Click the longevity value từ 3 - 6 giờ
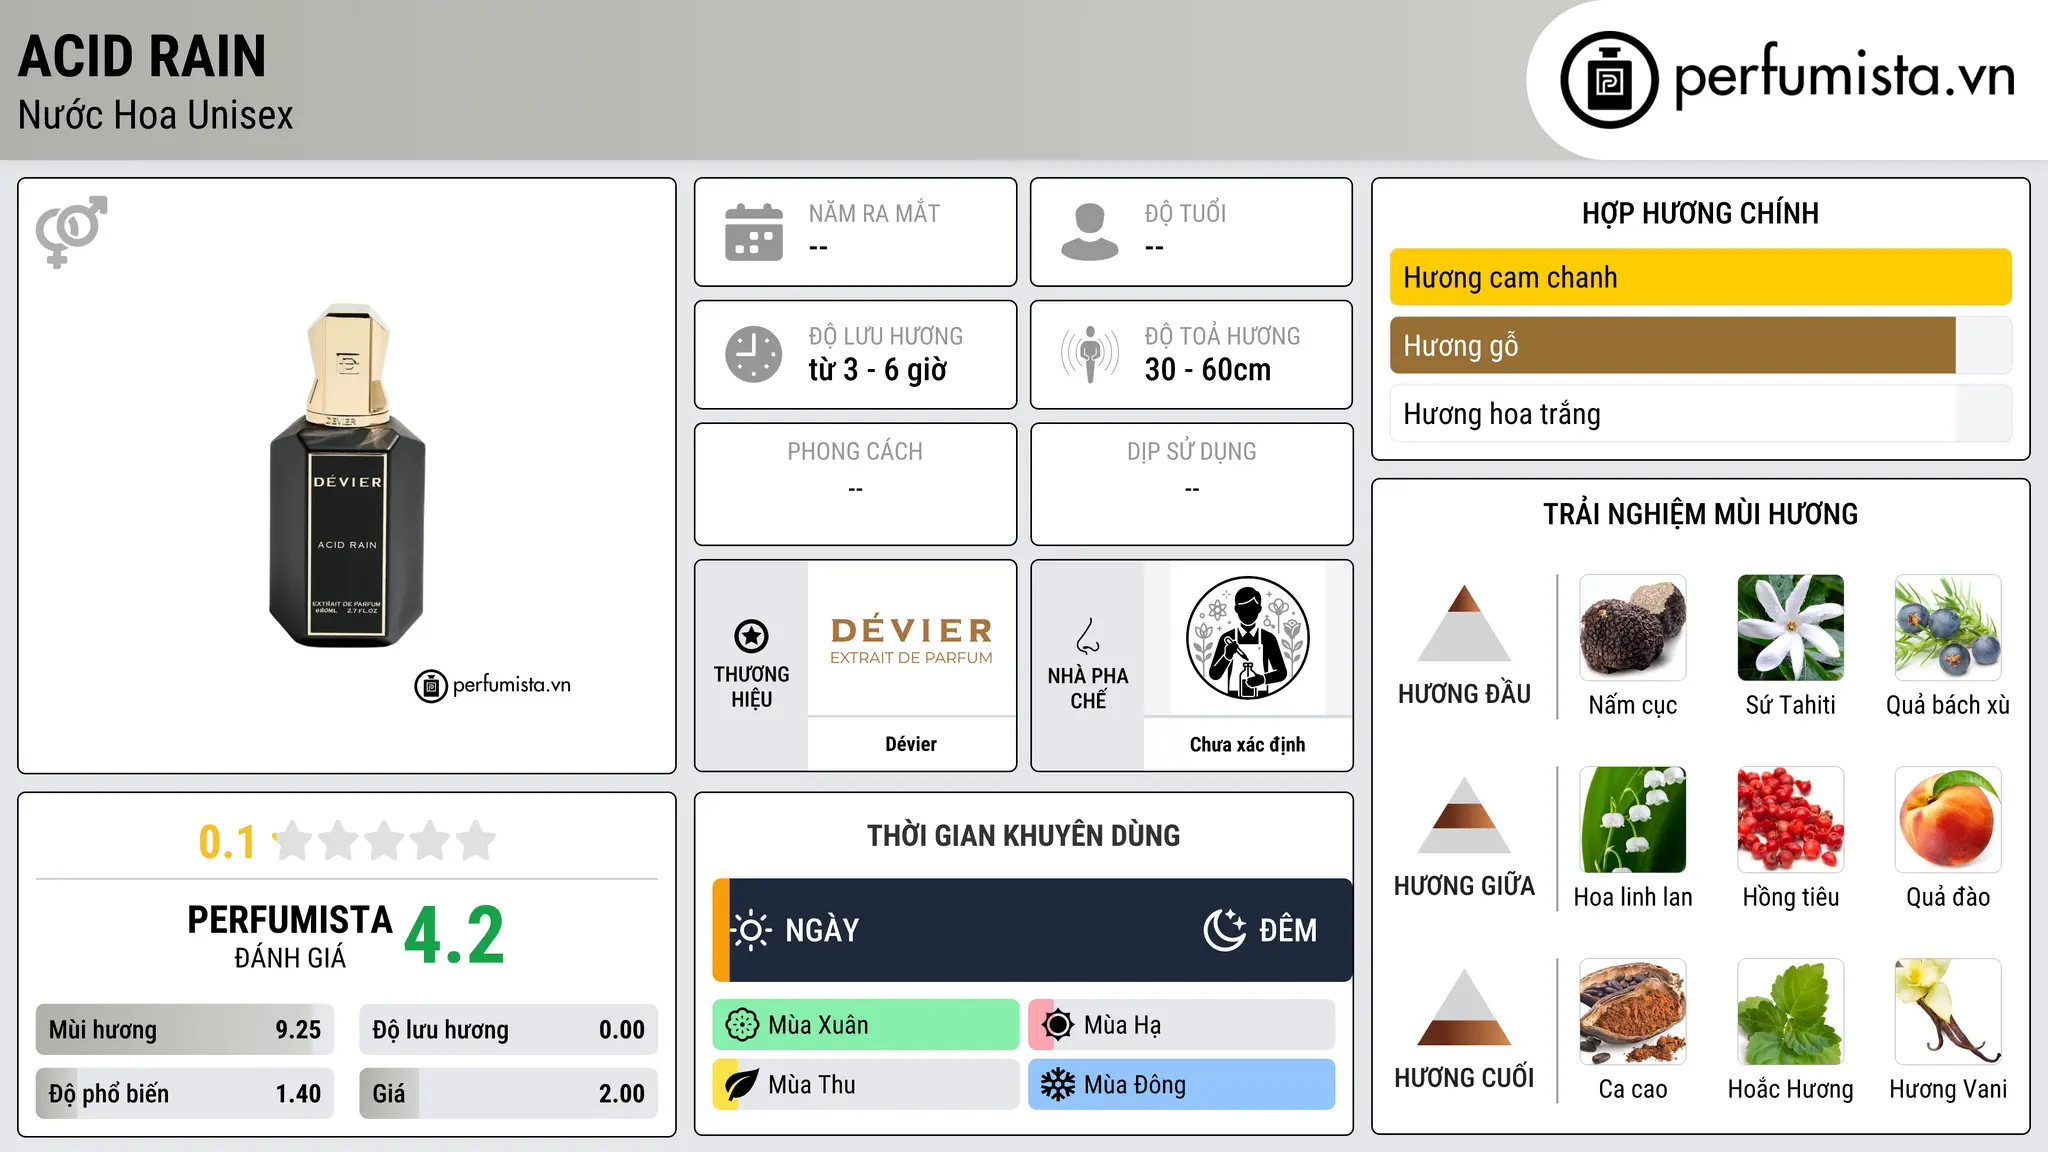The height and width of the screenshot is (1152, 2048). (877, 369)
